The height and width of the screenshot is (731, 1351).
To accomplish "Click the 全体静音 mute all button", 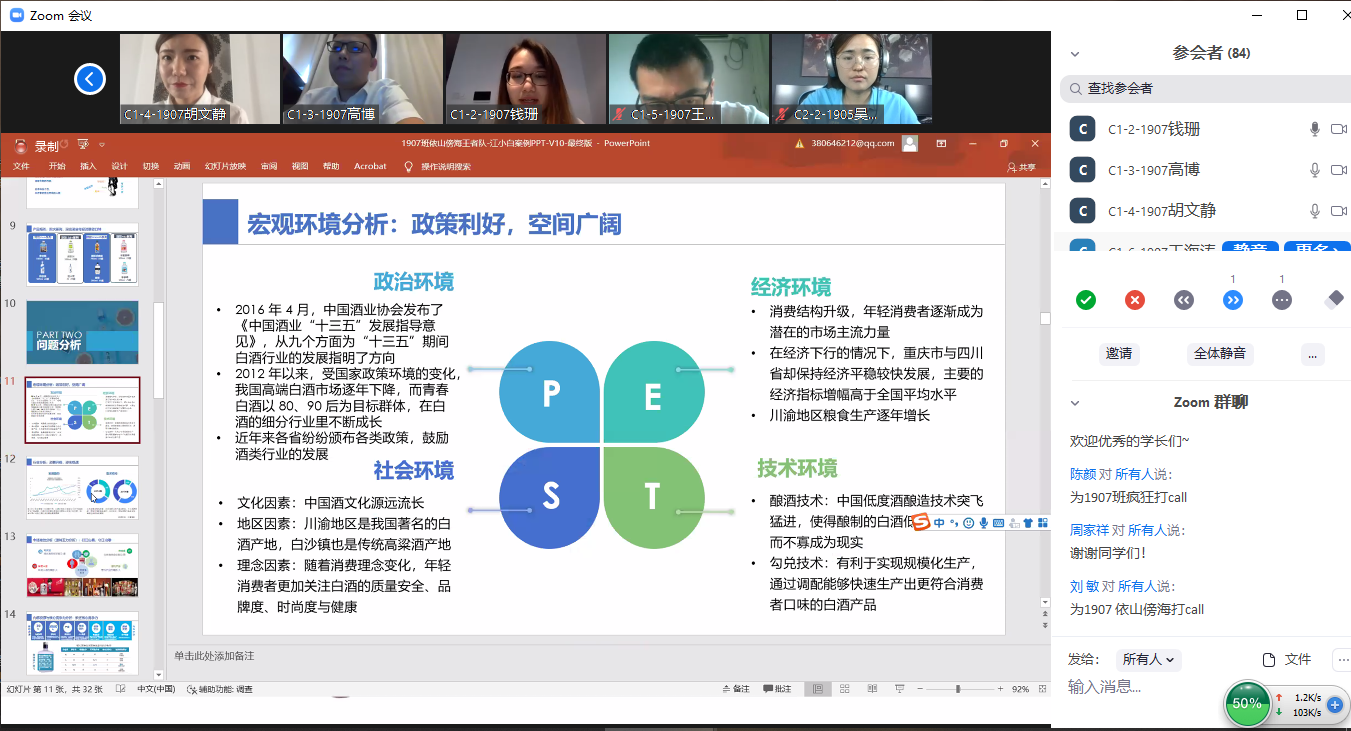I will tap(1219, 354).
